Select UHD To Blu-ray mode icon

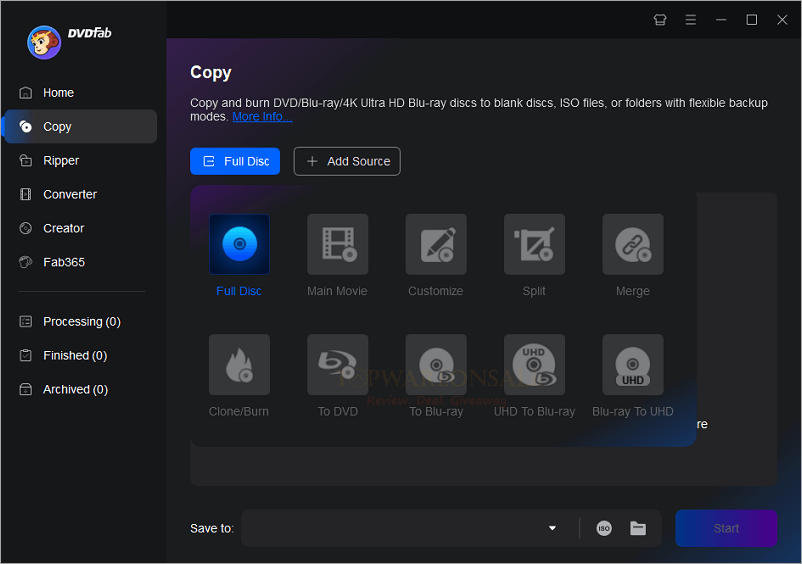click(x=534, y=365)
